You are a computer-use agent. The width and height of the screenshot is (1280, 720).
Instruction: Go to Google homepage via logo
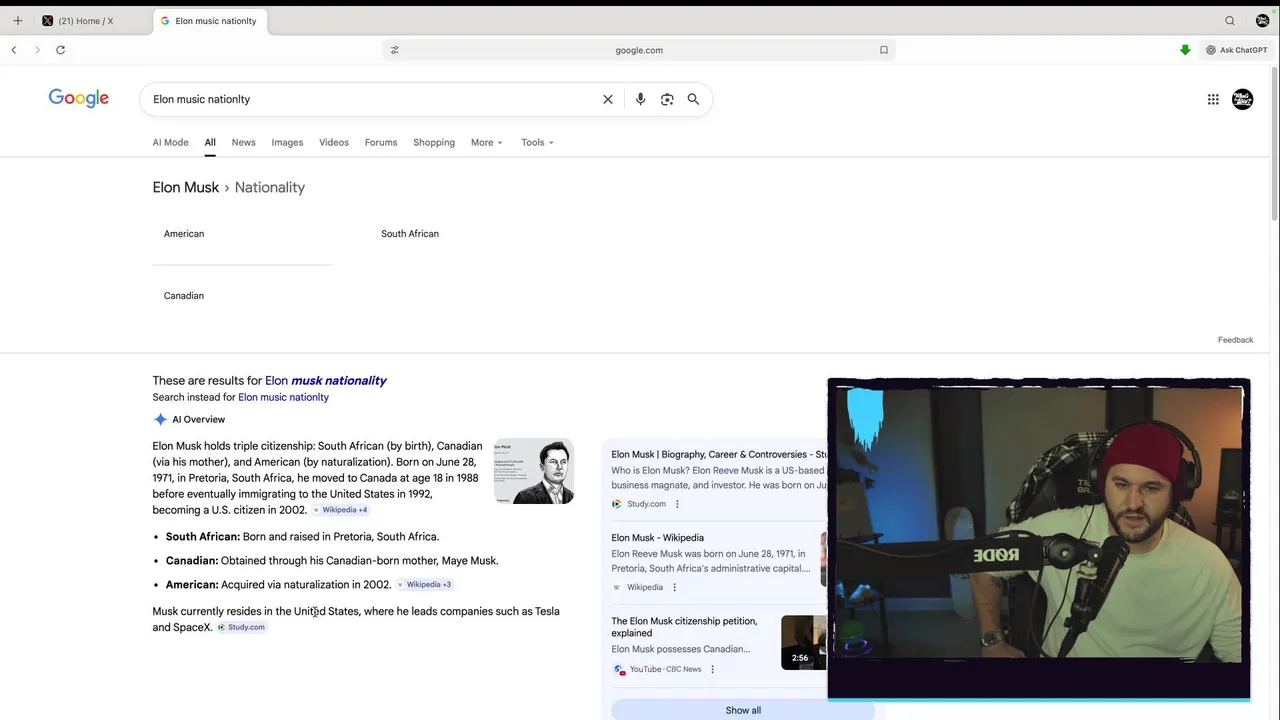point(79,98)
